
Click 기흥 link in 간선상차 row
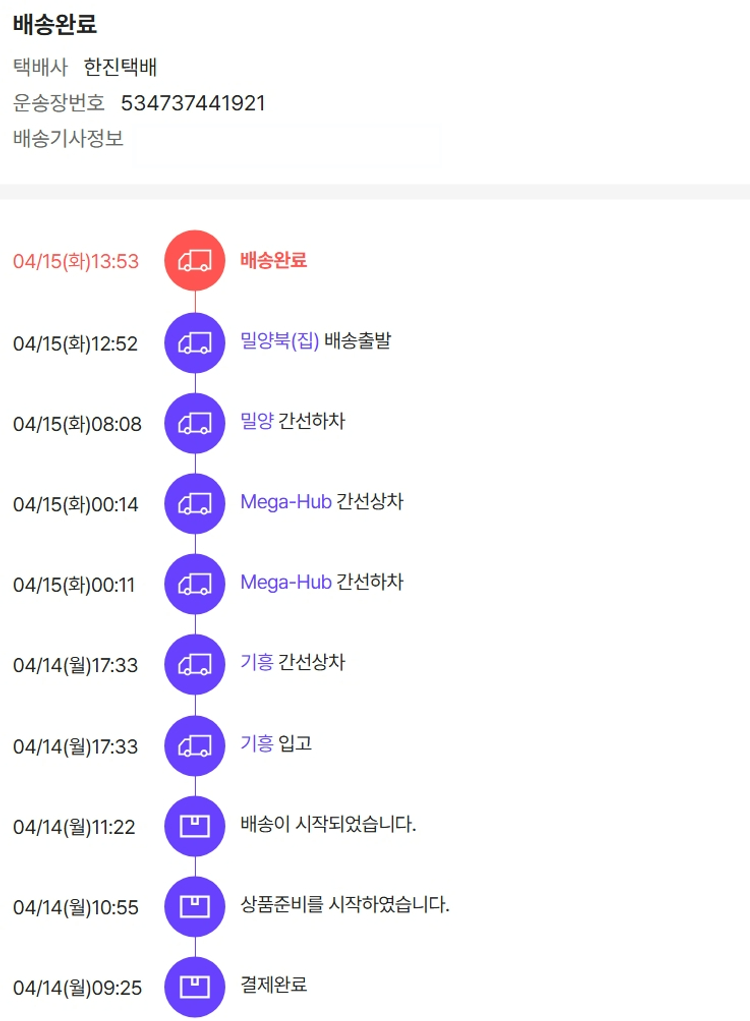pyautogui.click(x=257, y=662)
